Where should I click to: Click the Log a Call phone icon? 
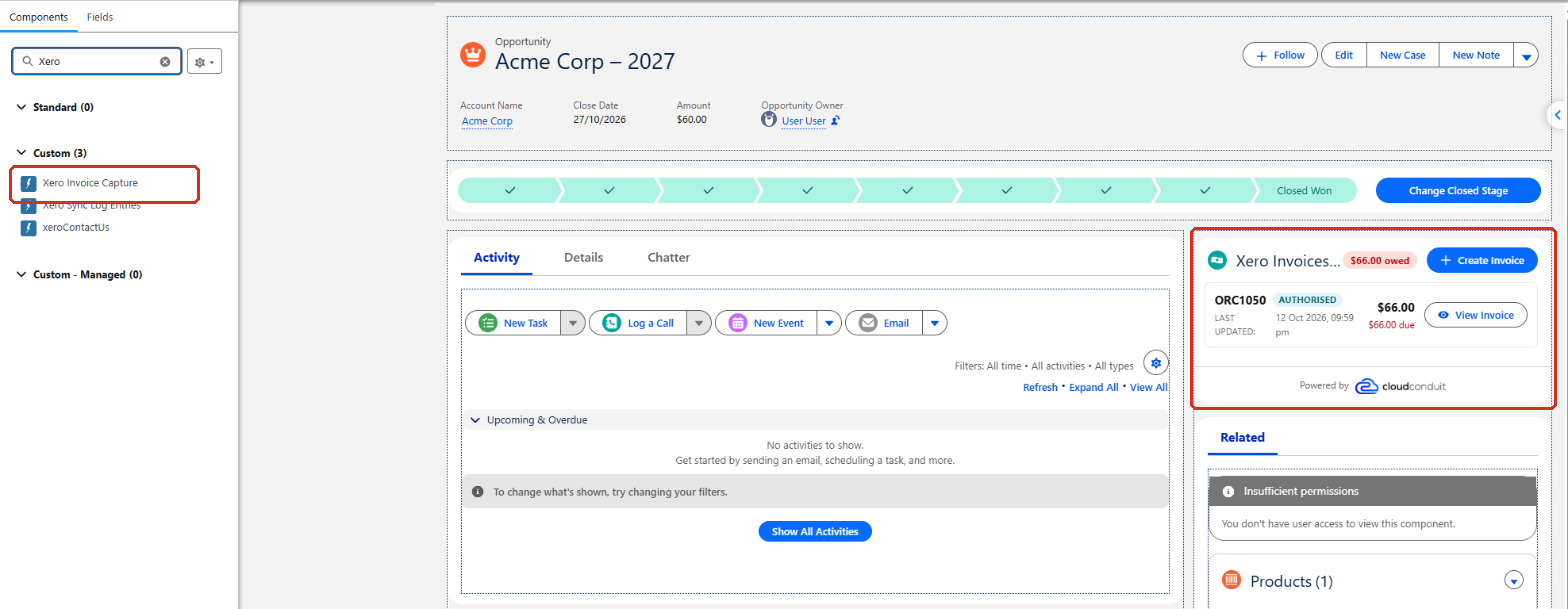(x=611, y=323)
